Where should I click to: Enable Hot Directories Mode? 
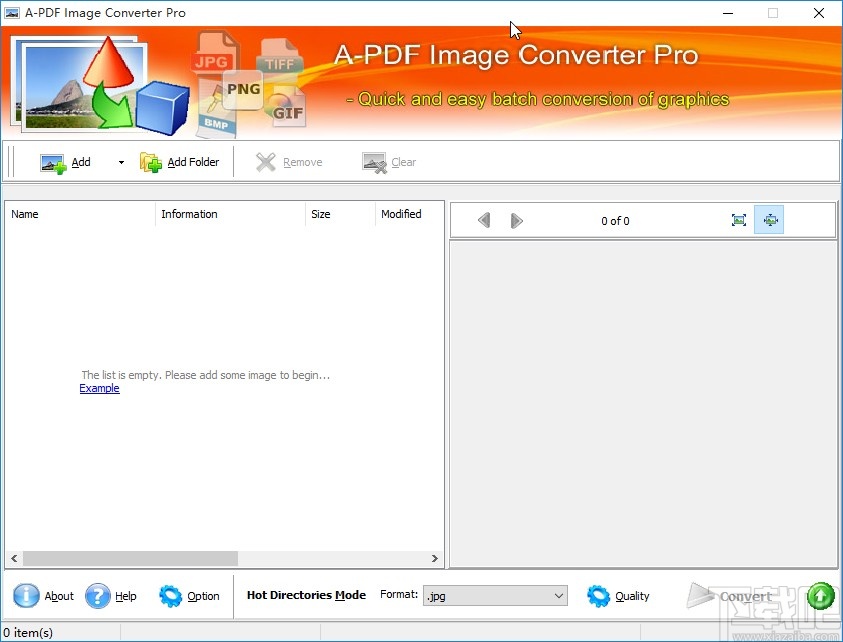(306, 595)
